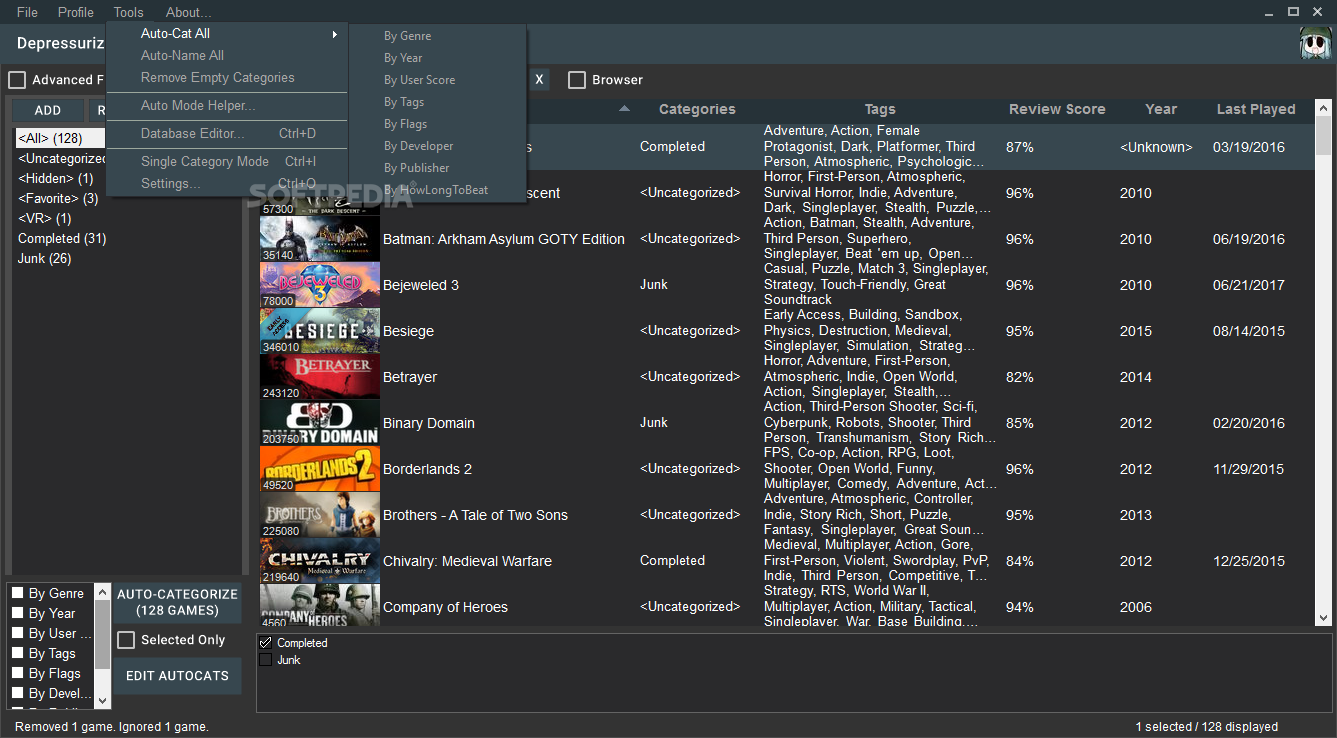Screen dimensions: 1337x738
Task: Click the Betrayer game thumbnail
Action: pyautogui.click(x=319, y=377)
